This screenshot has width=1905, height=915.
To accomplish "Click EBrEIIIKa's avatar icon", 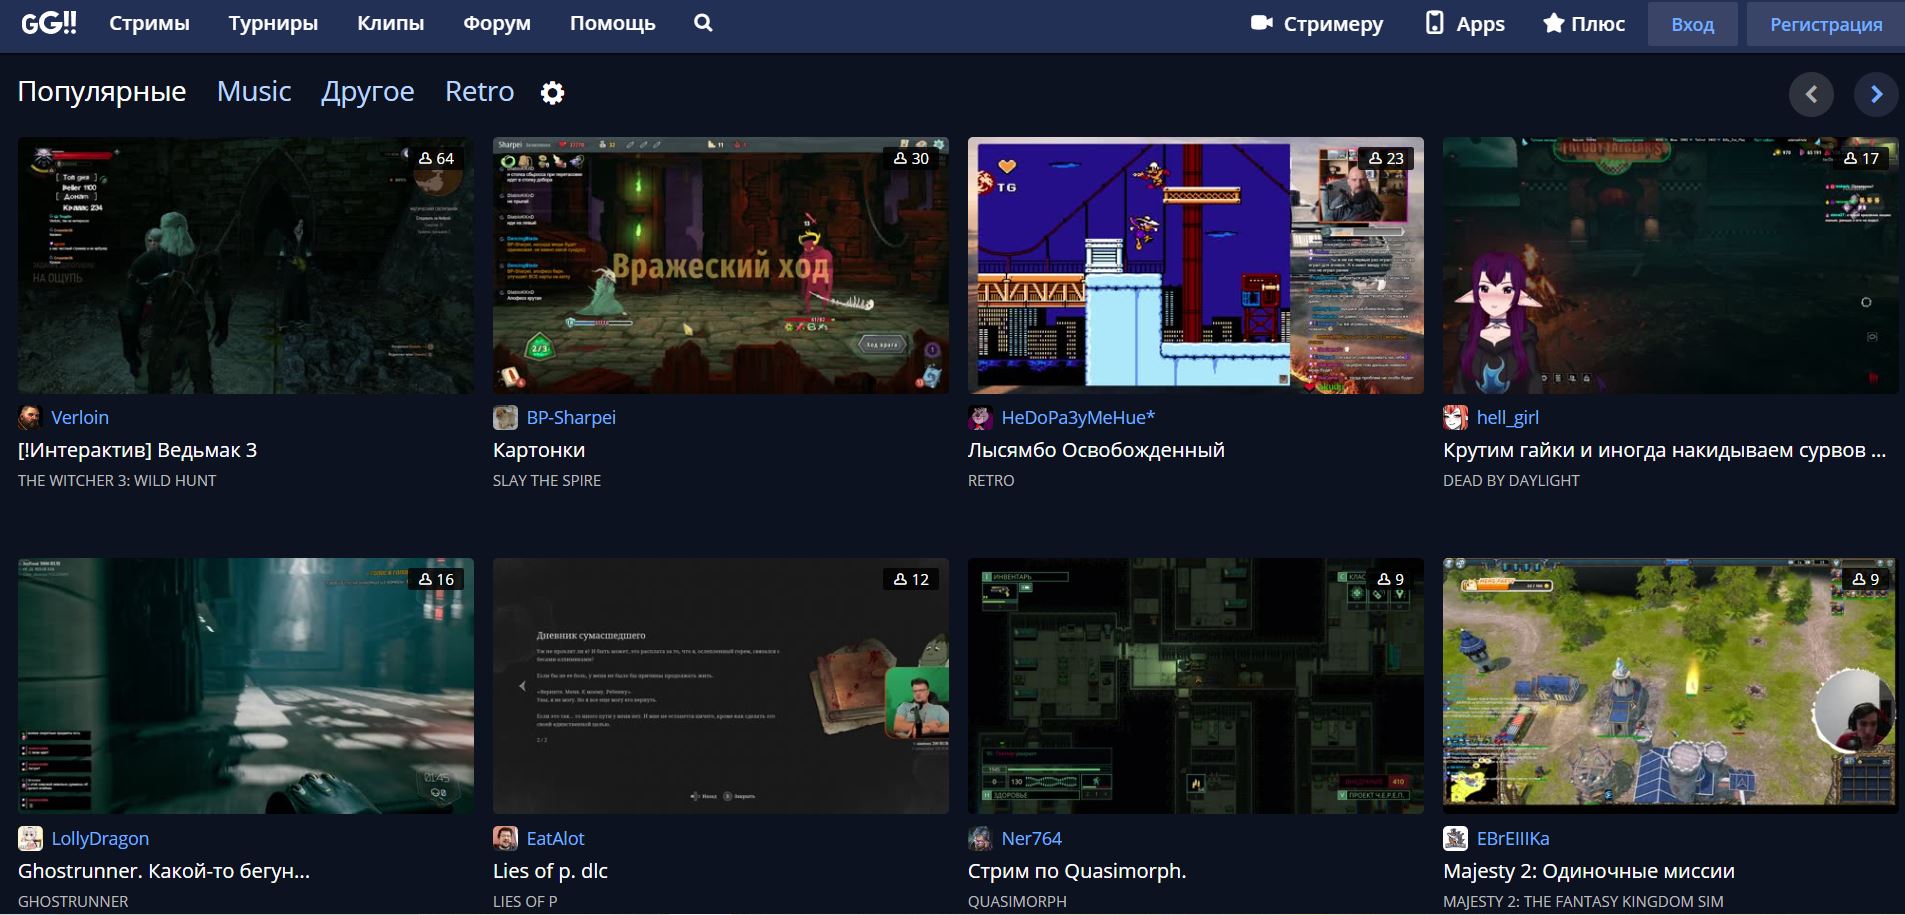I will click(1455, 838).
